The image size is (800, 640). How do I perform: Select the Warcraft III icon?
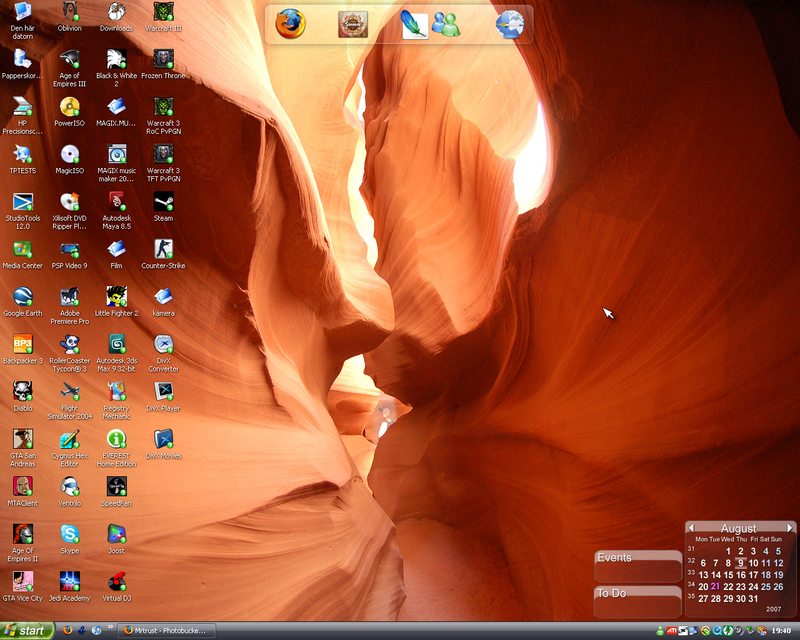point(163,12)
